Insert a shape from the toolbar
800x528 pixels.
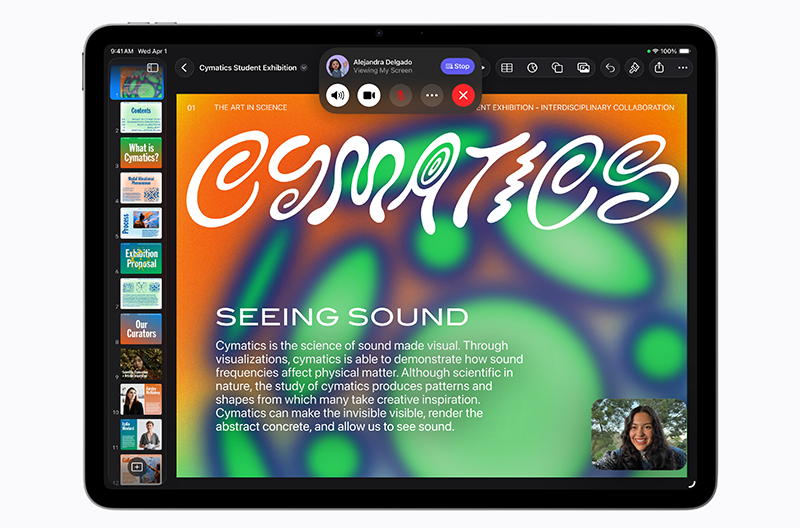pyautogui.click(x=557, y=68)
